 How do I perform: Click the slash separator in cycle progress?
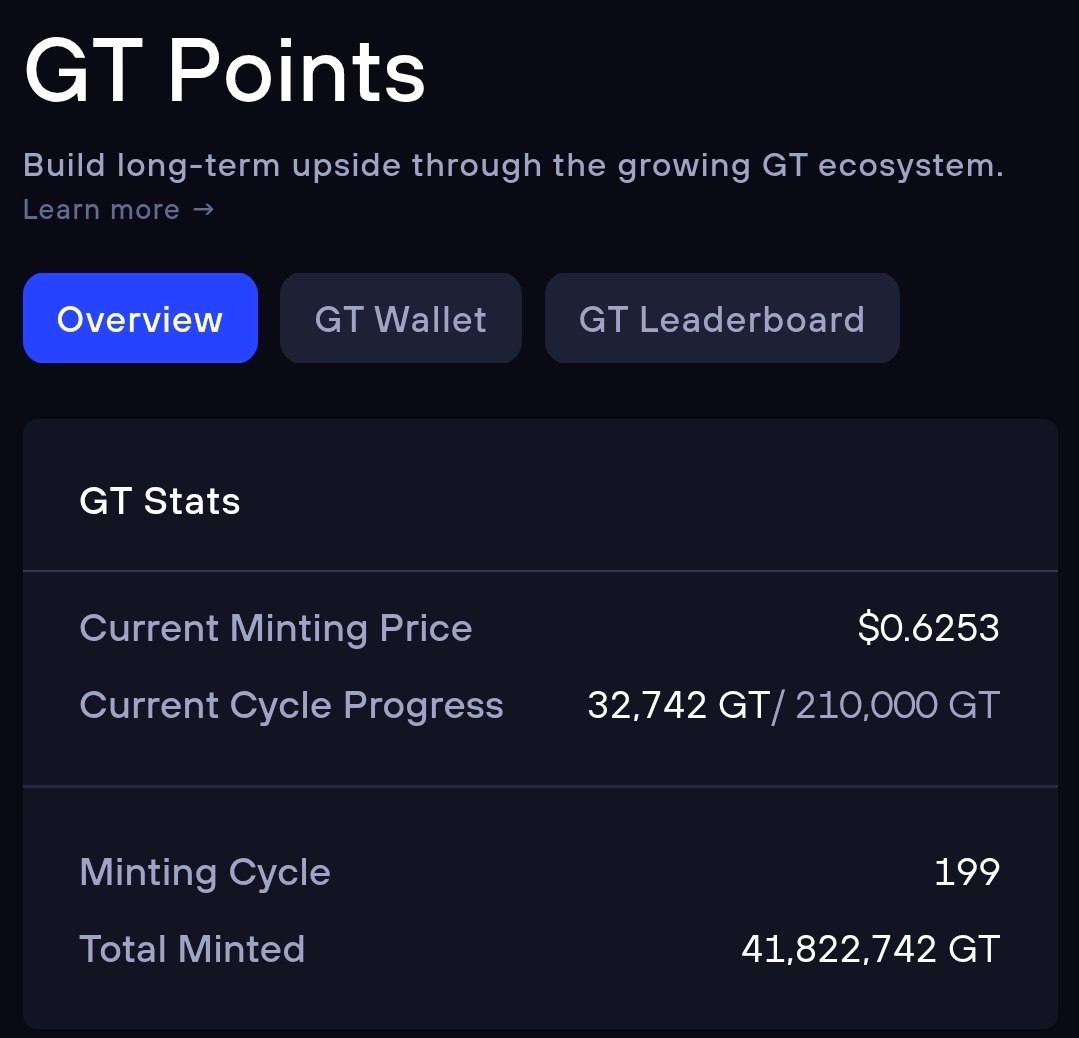(778, 706)
